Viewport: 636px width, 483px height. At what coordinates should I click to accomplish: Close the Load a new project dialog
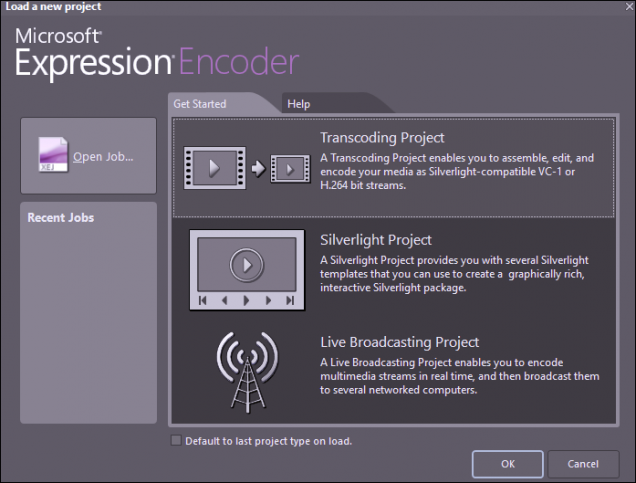click(629, 6)
